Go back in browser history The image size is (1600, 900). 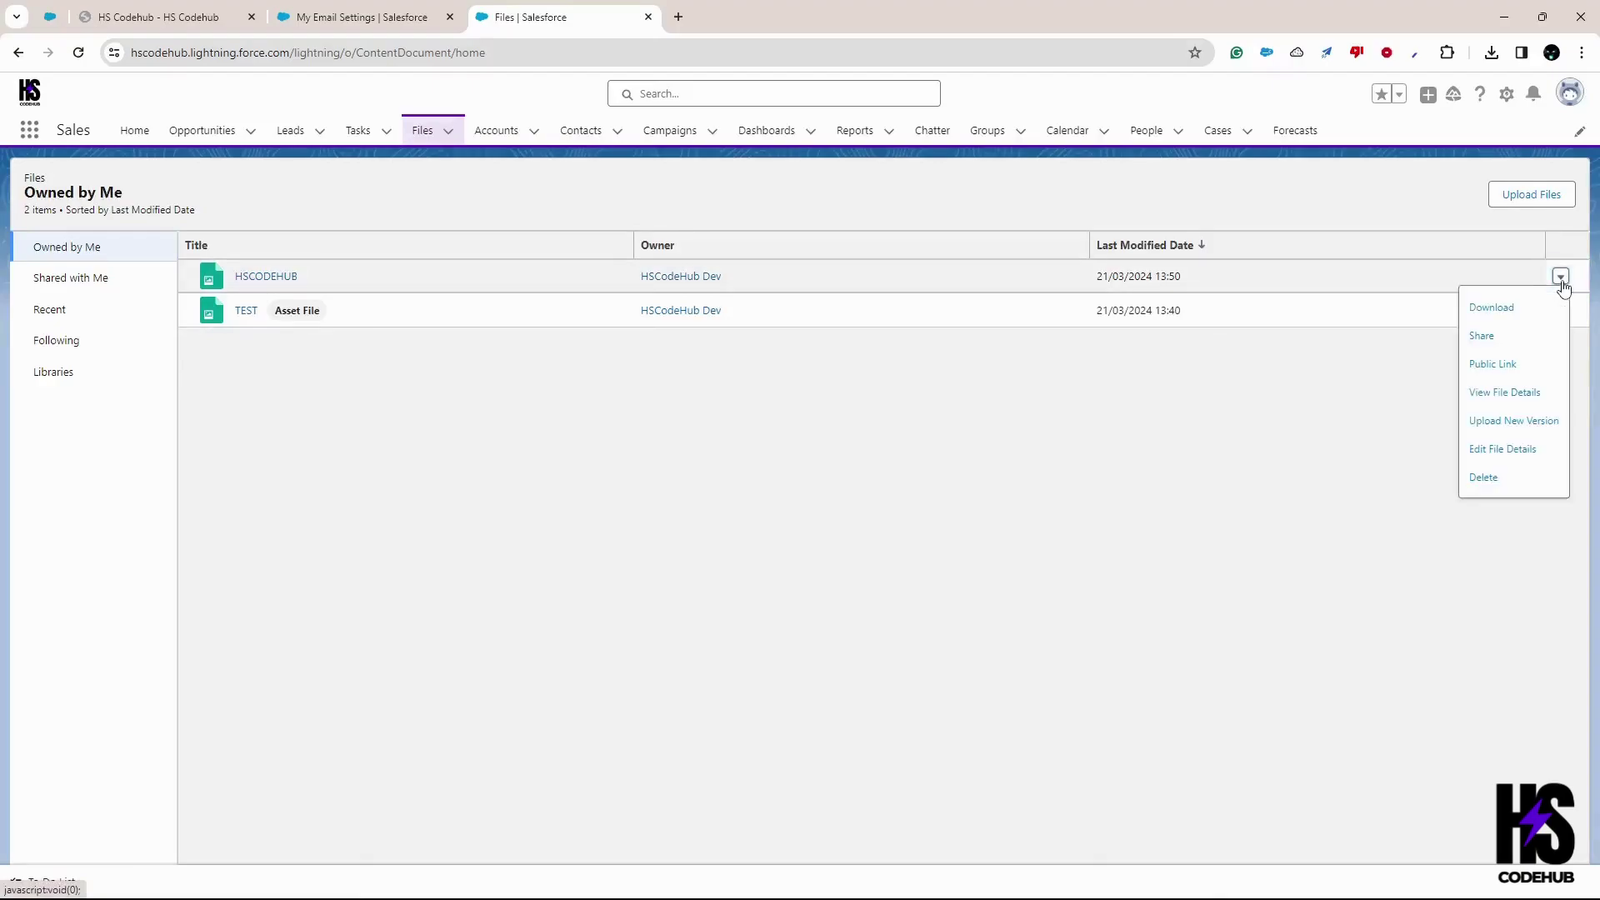(x=18, y=53)
